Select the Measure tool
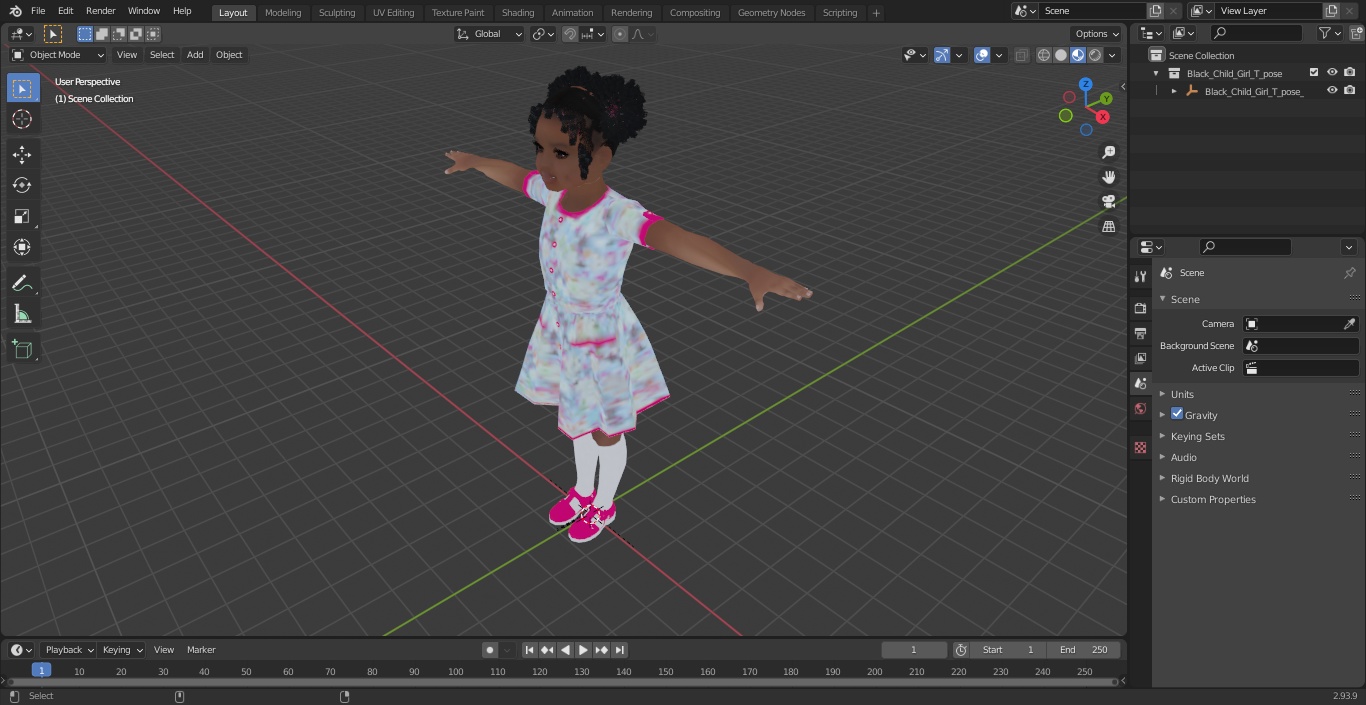This screenshot has height=705, width=1366. pyautogui.click(x=22, y=314)
